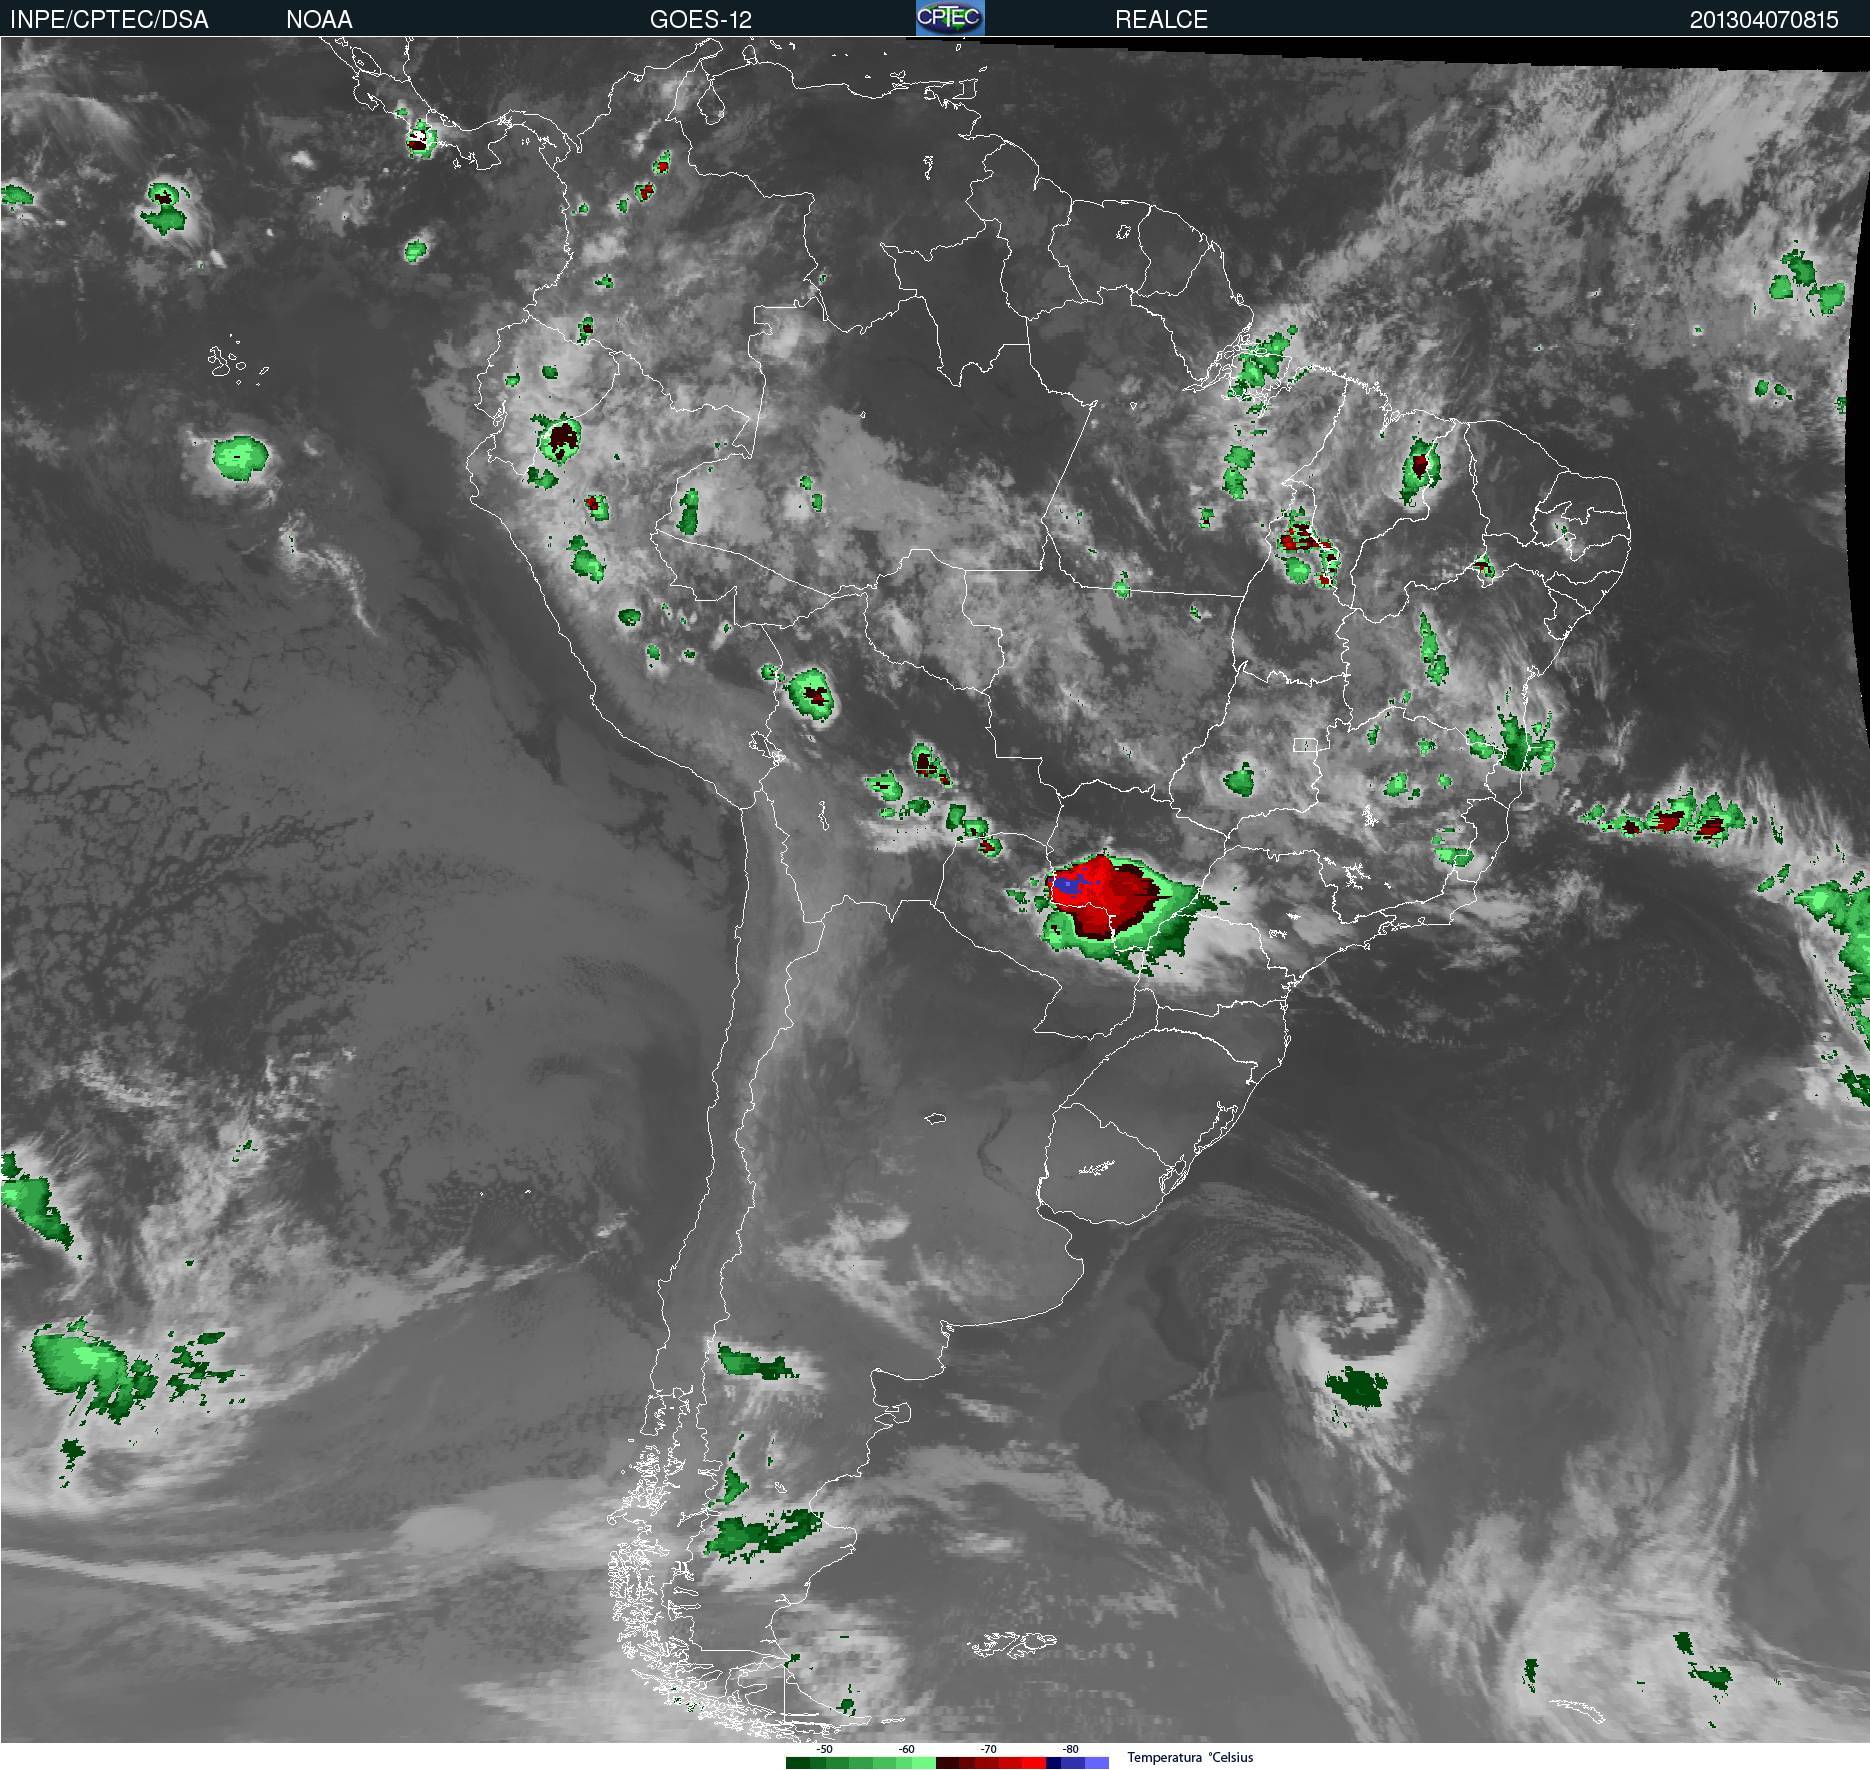Click the dark navy legend swatch
The image size is (1870, 1770).
pos(1053,1763)
